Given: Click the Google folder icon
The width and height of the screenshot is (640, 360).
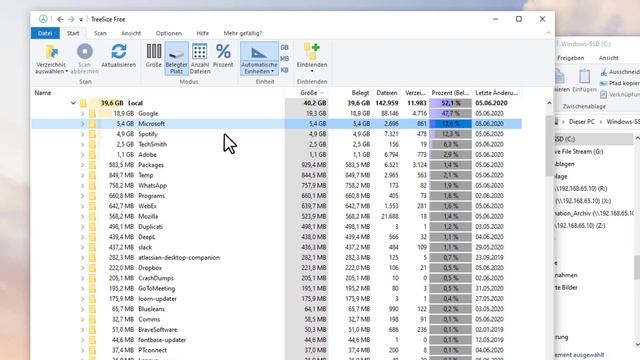Looking at the screenshot, I should [x=93, y=113].
